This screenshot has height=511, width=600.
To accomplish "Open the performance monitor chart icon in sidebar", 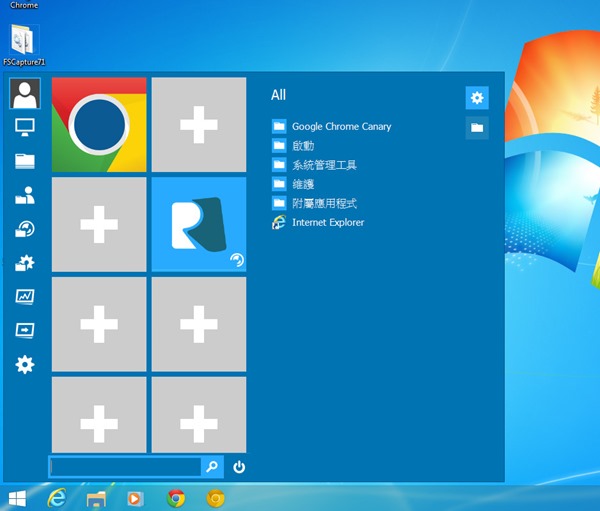I will click(x=25, y=296).
